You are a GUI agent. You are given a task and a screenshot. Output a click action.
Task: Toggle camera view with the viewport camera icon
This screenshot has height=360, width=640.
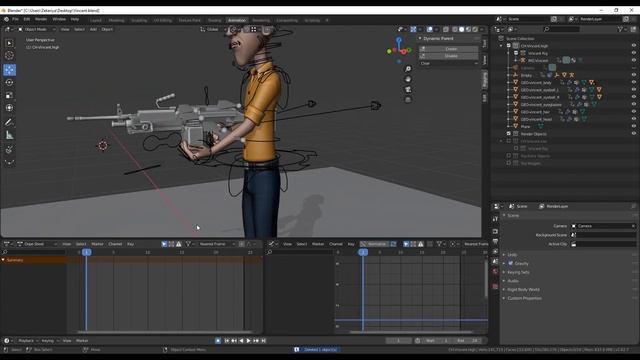pyautogui.click(x=408, y=89)
